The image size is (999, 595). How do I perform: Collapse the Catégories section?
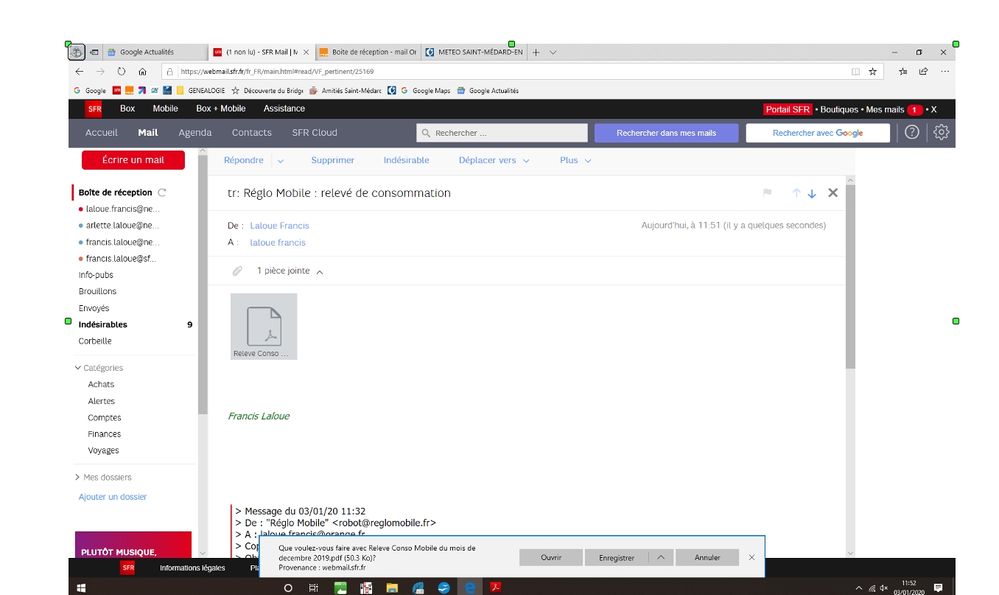point(78,368)
